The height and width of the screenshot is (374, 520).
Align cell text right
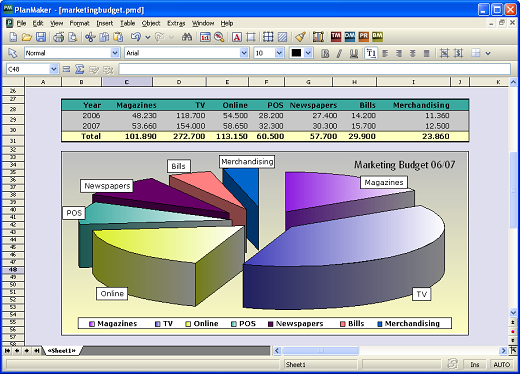click(399, 53)
